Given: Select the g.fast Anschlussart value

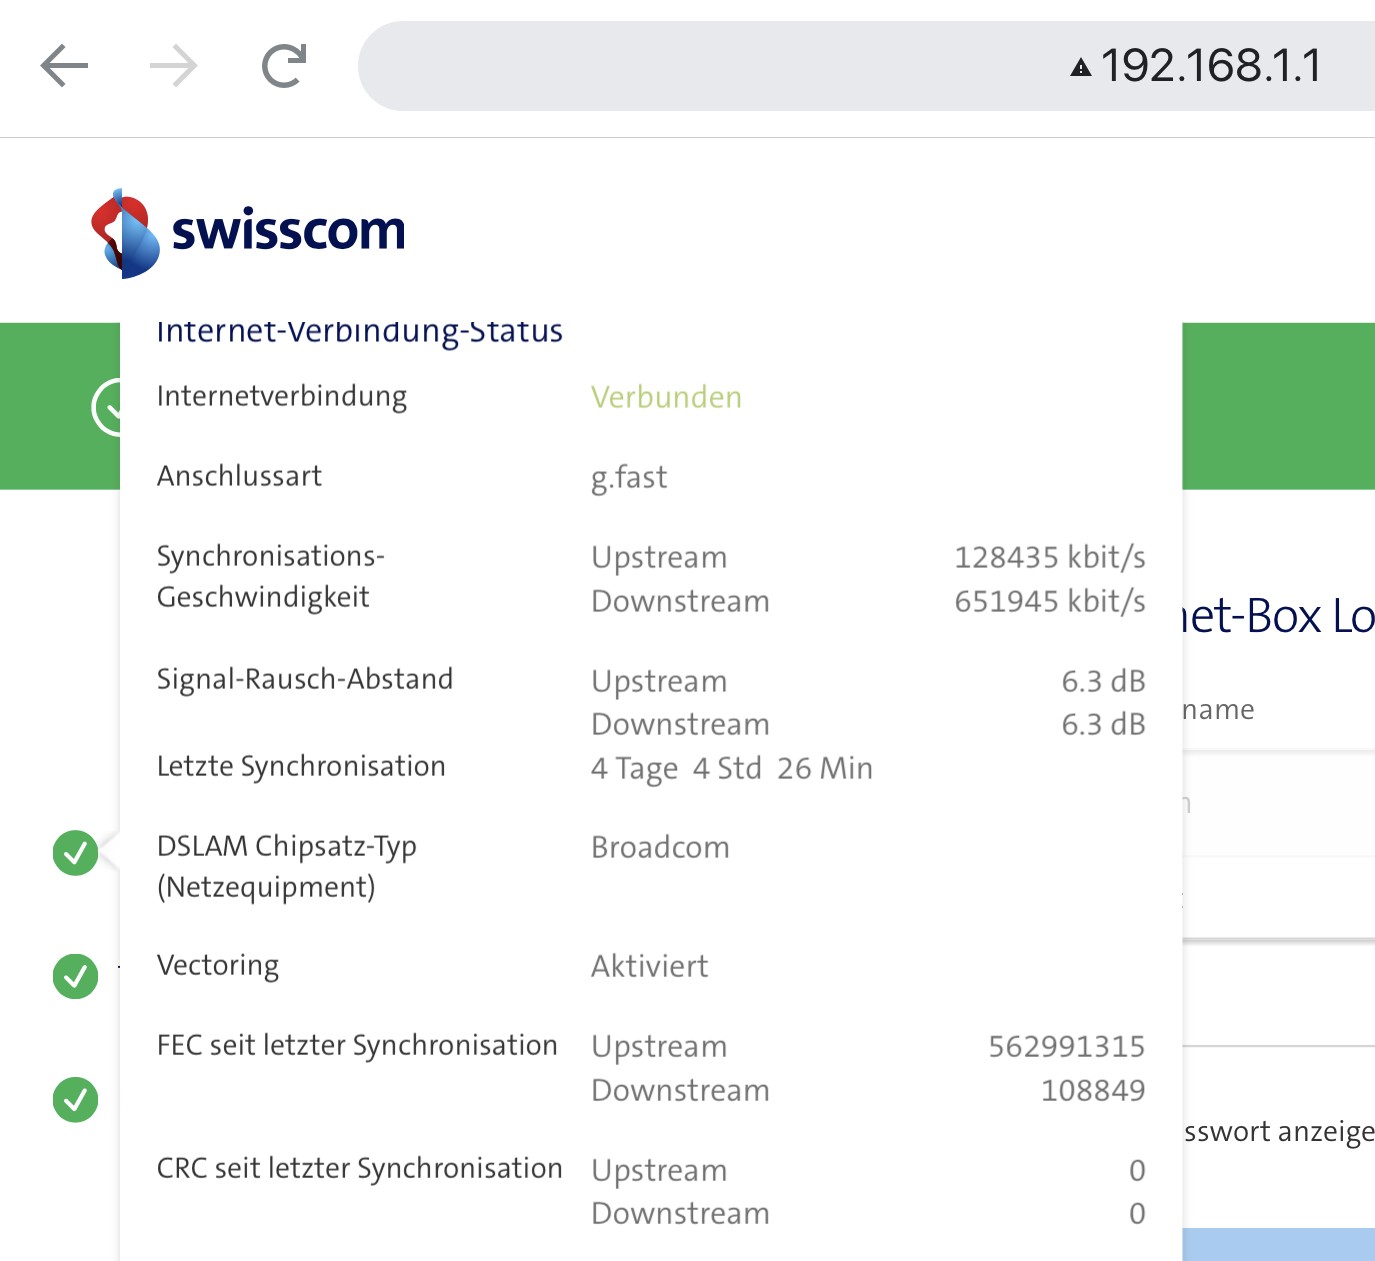Looking at the screenshot, I should pos(629,477).
